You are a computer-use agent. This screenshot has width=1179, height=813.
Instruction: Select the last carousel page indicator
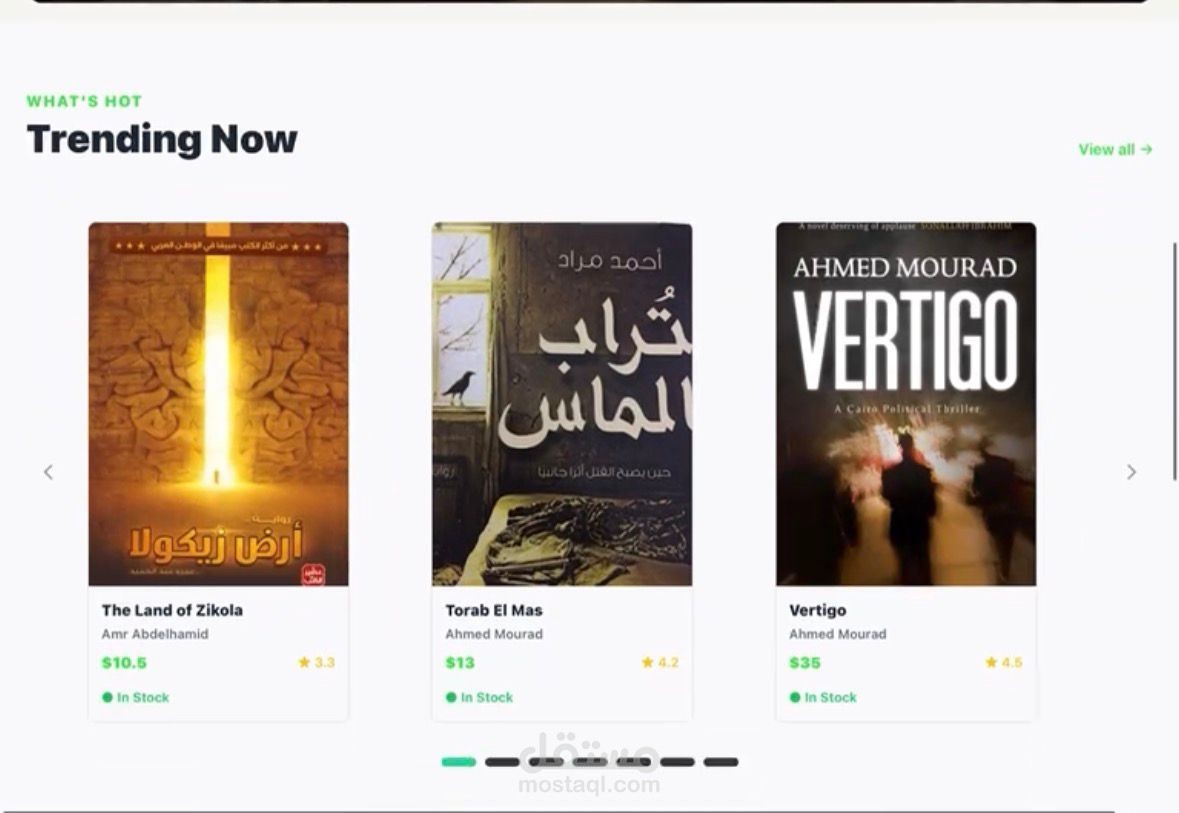[x=721, y=762]
